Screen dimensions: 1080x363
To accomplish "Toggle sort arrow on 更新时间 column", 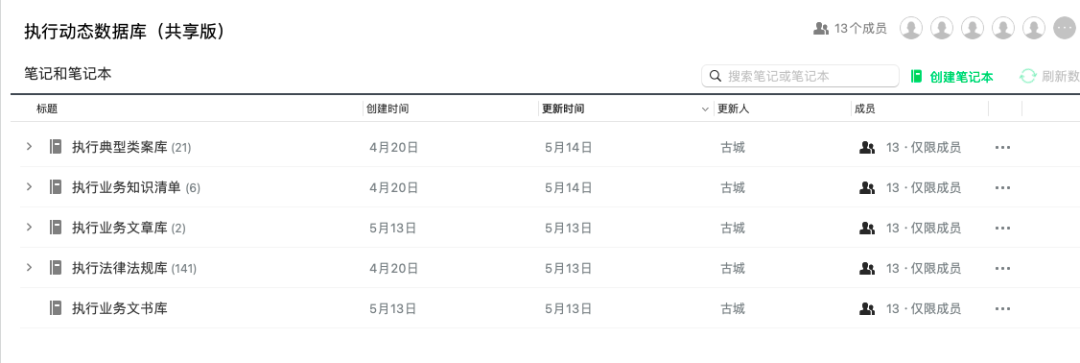I will (705, 109).
